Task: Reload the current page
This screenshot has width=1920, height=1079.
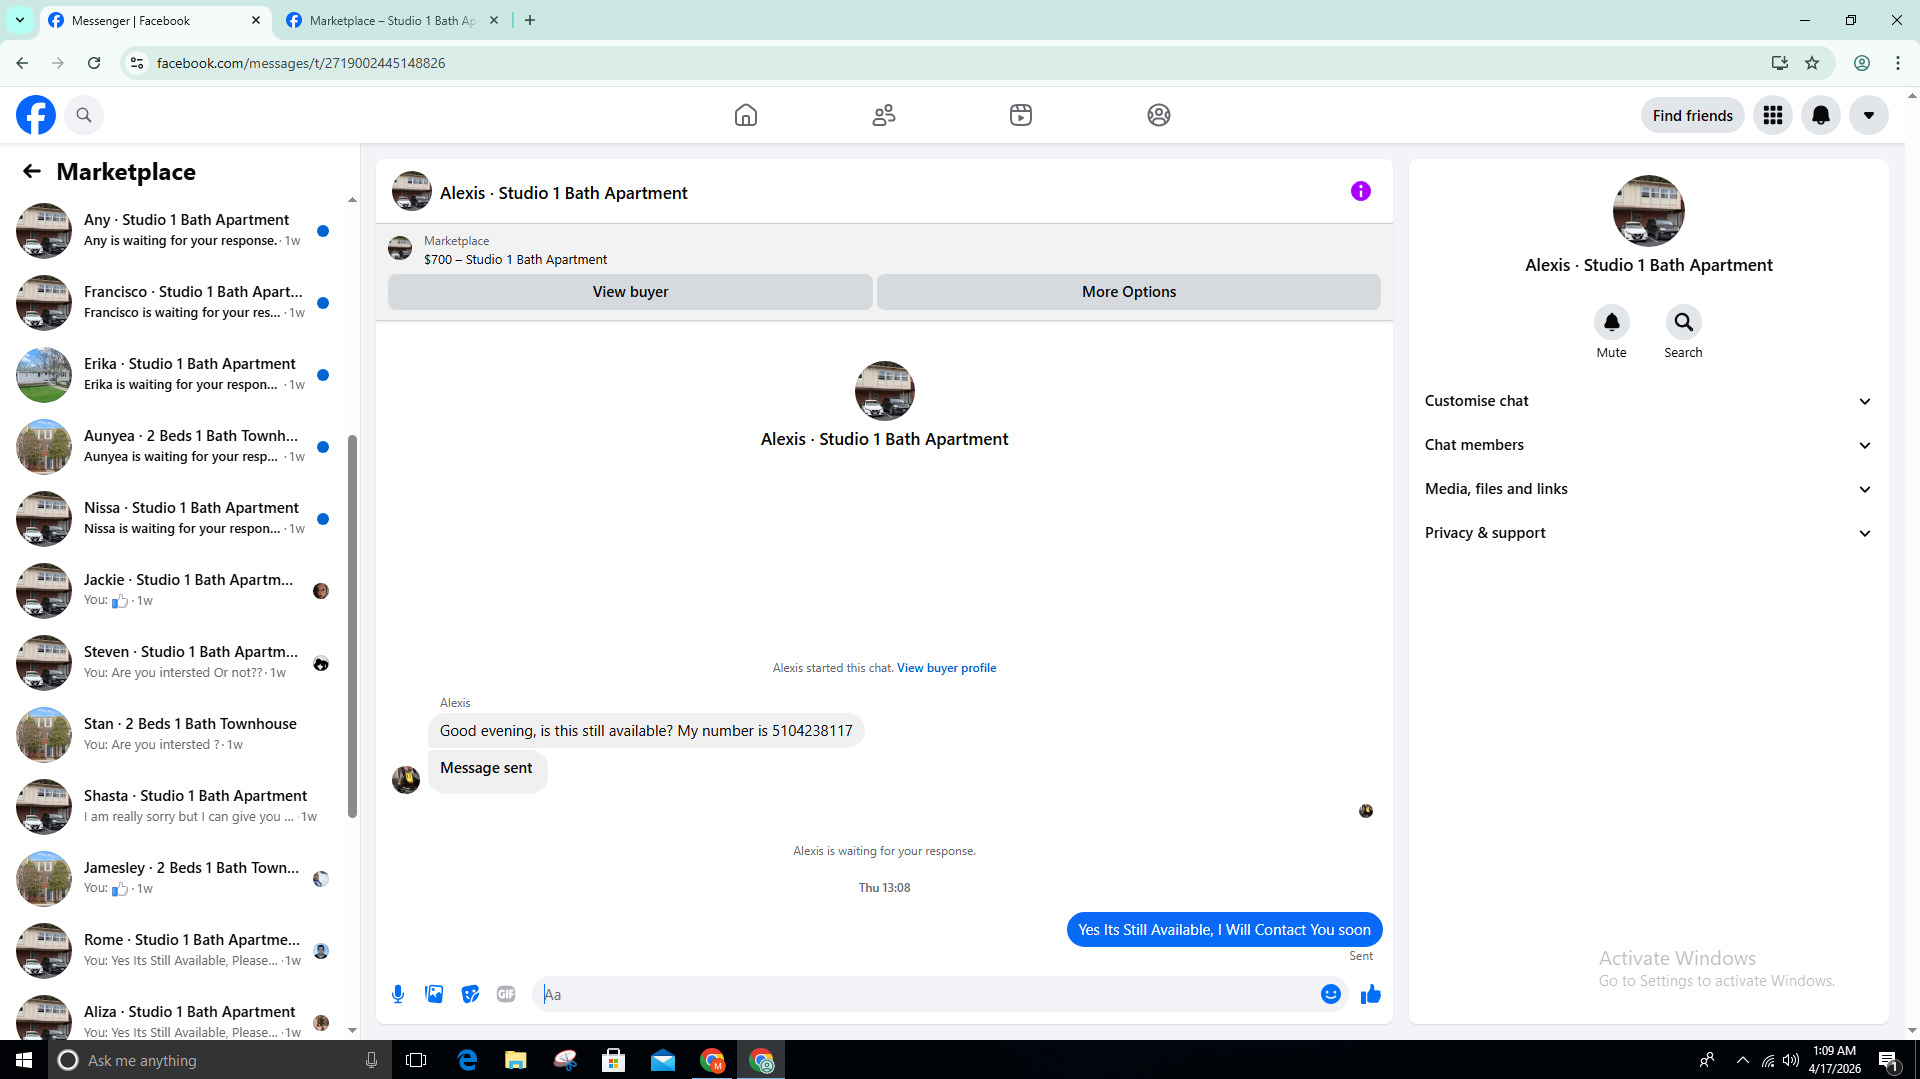Action: (x=94, y=63)
